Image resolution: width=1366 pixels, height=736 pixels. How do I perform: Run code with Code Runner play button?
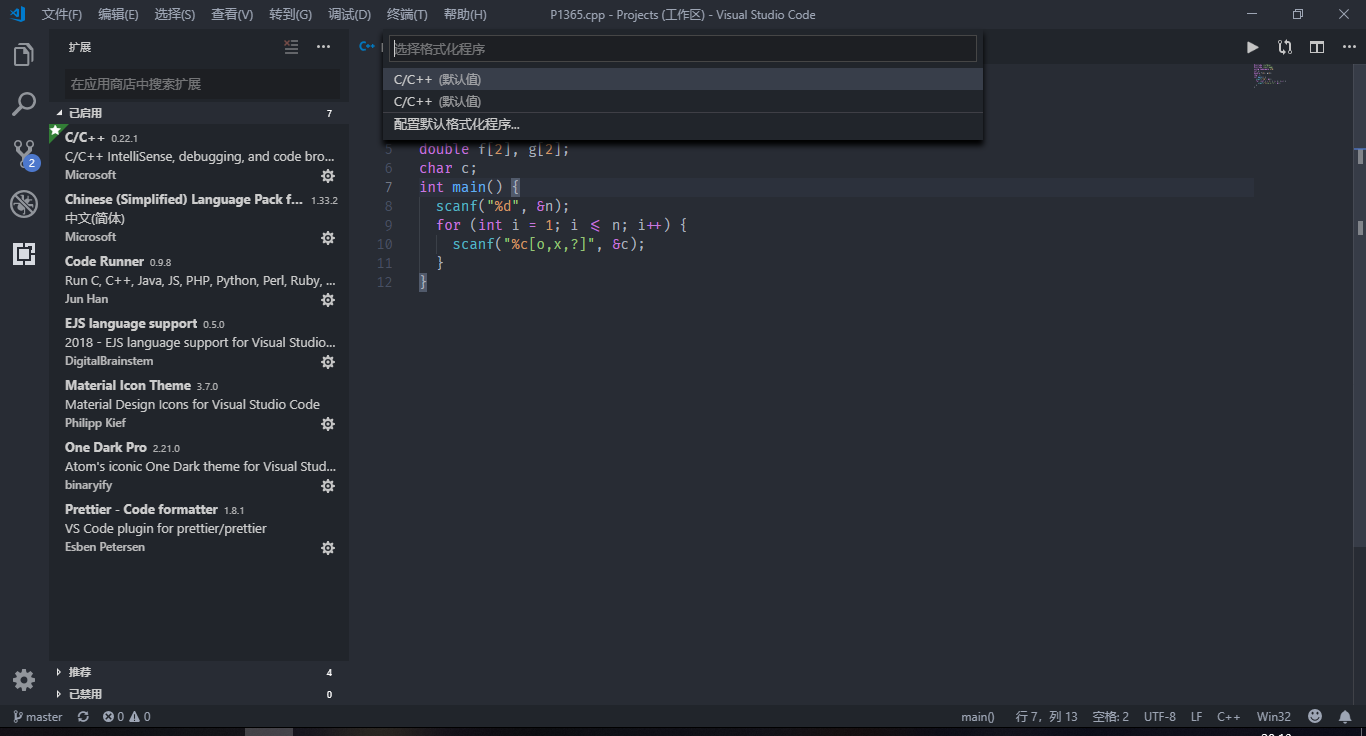click(1252, 46)
